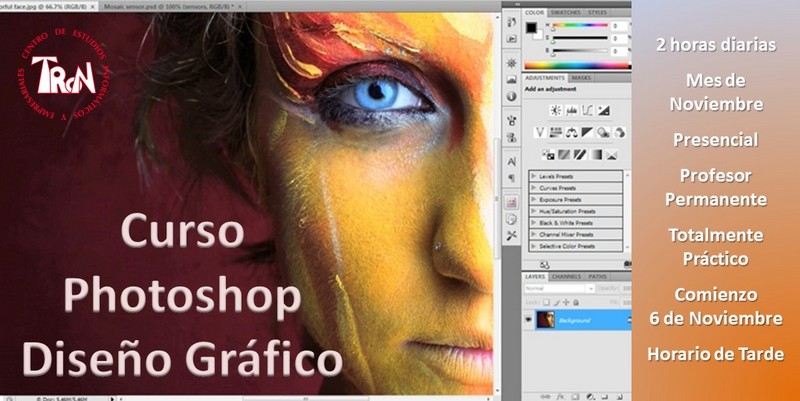Add a Photo Filter adjustment
The image size is (800, 401).
tap(603, 133)
